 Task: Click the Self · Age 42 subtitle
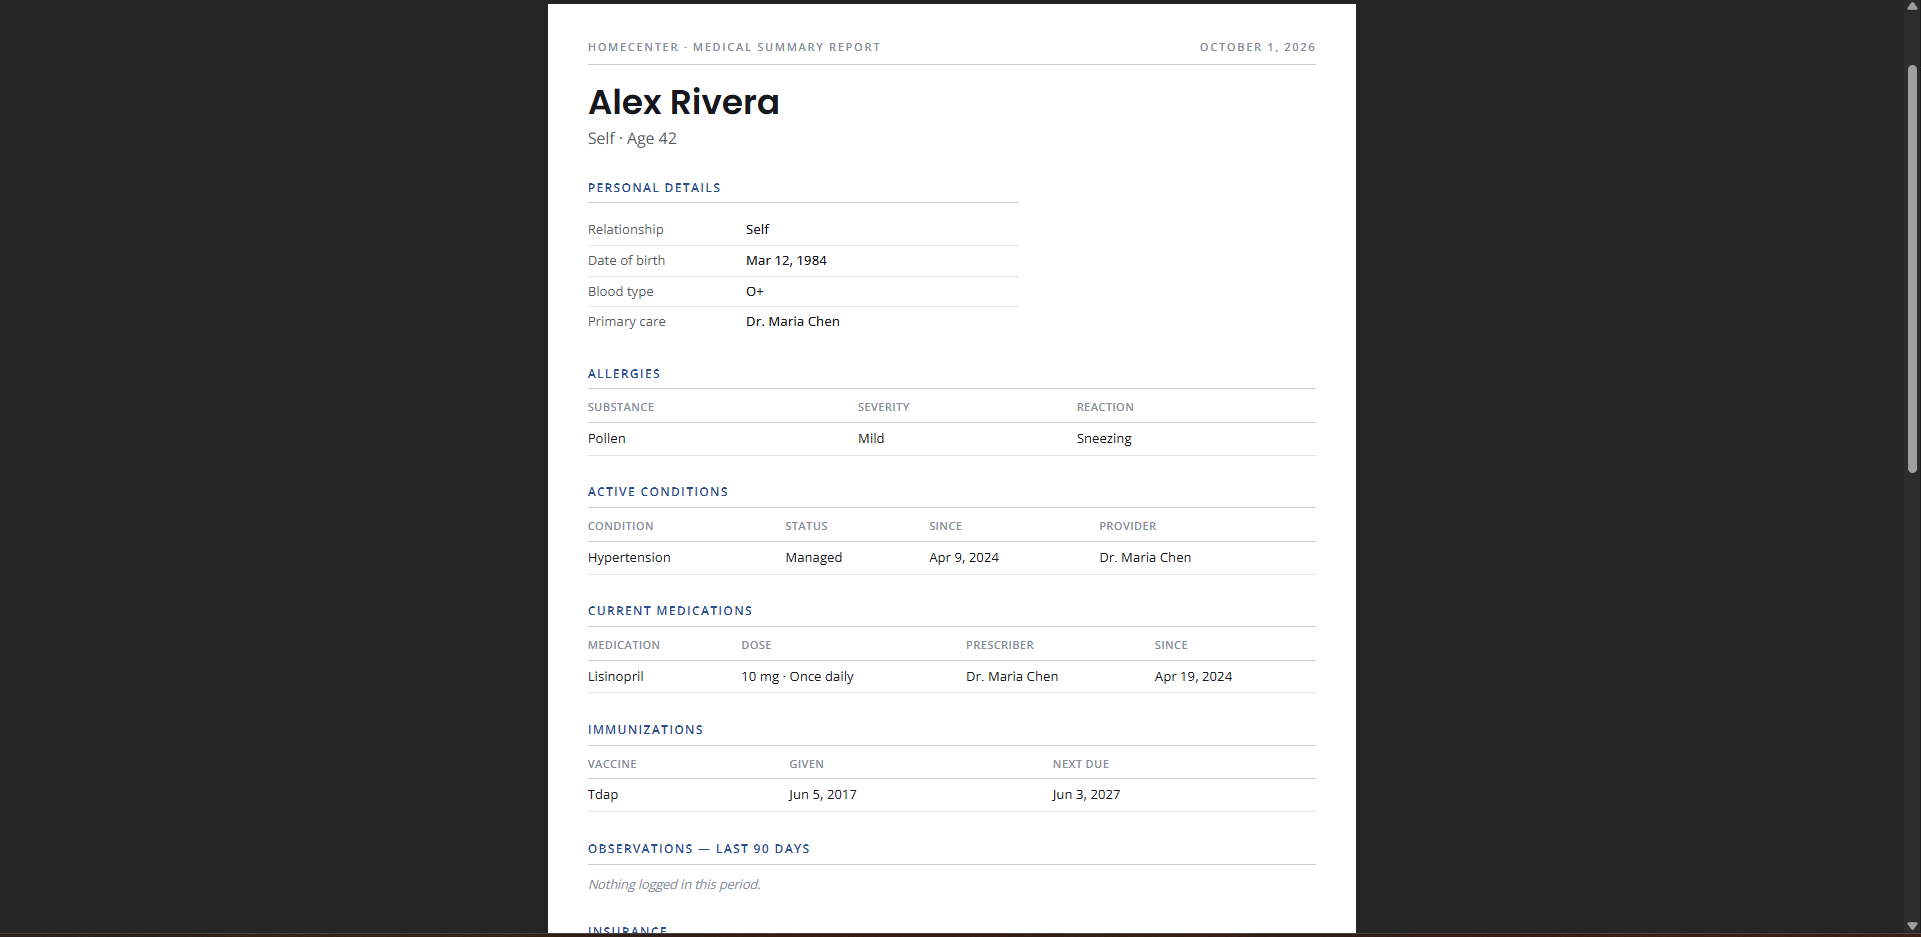click(x=632, y=138)
